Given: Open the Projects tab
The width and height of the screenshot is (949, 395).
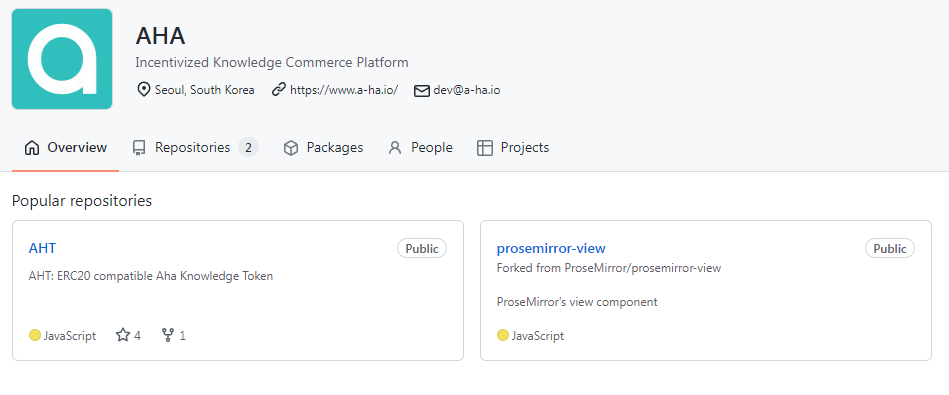Looking at the screenshot, I should (x=513, y=148).
